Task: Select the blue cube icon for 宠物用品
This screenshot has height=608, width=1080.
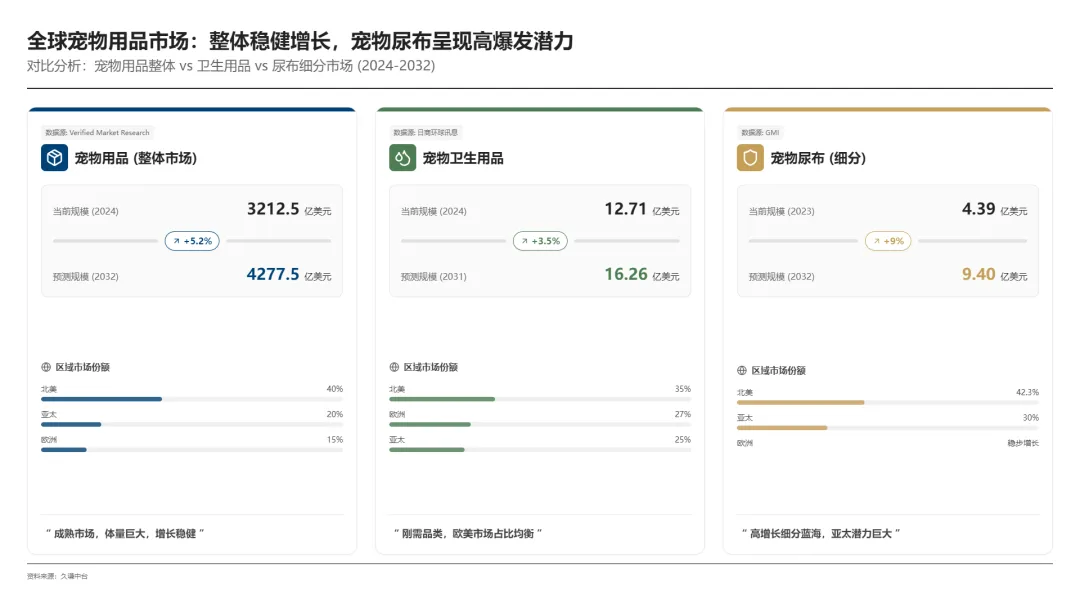Action: pyautogui.click(x=52, y=158)
